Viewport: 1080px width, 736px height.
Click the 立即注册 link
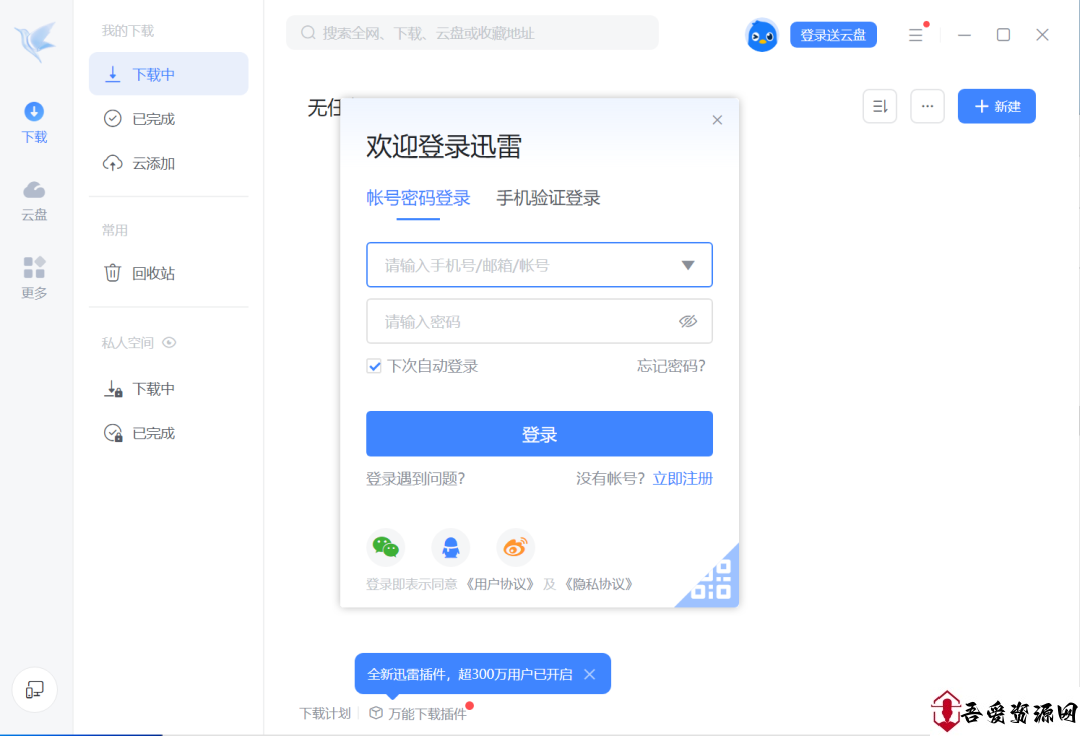point(682,478)
